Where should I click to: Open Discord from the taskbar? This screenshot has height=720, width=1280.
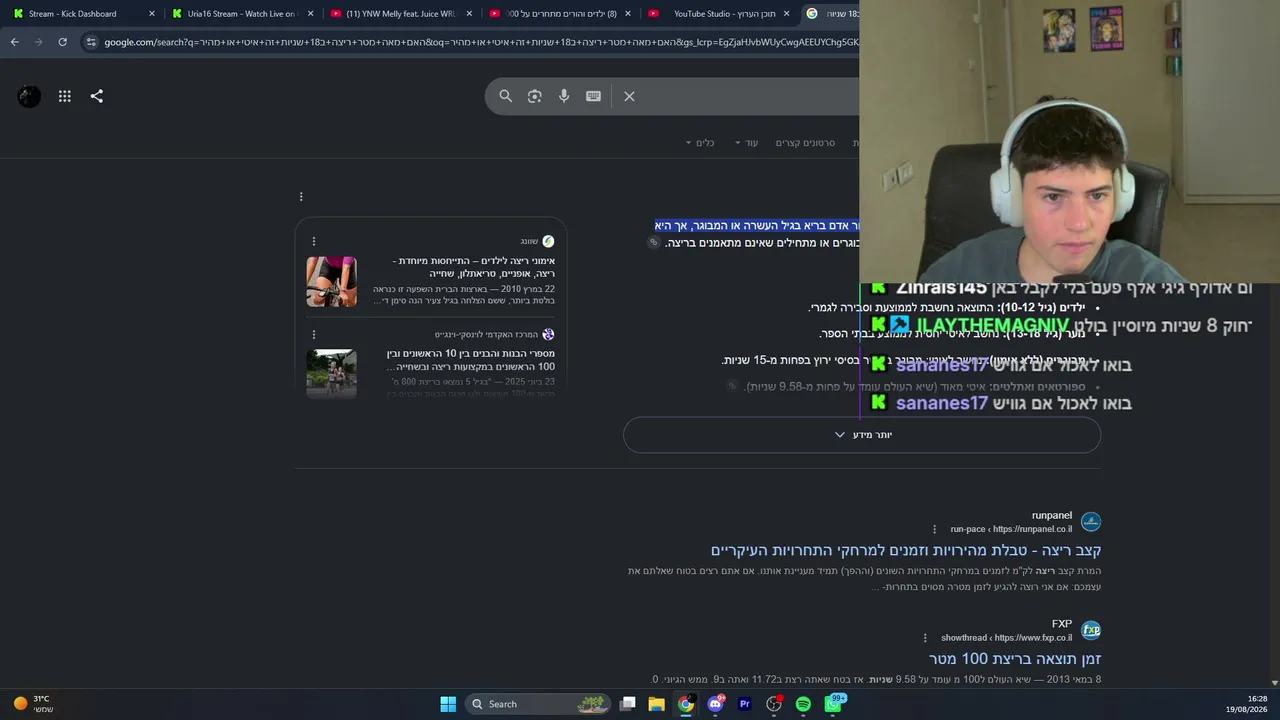715,704
